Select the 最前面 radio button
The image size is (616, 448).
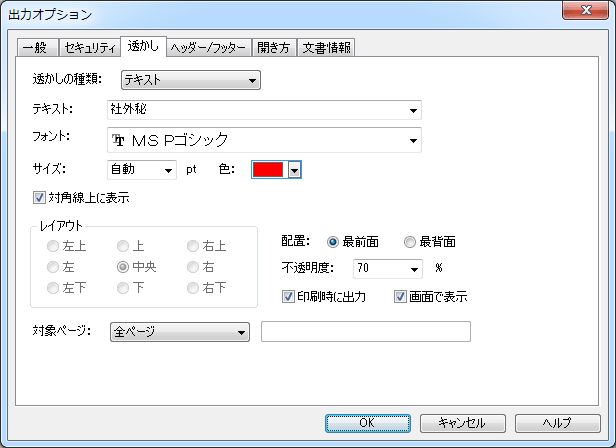(333, 242)
